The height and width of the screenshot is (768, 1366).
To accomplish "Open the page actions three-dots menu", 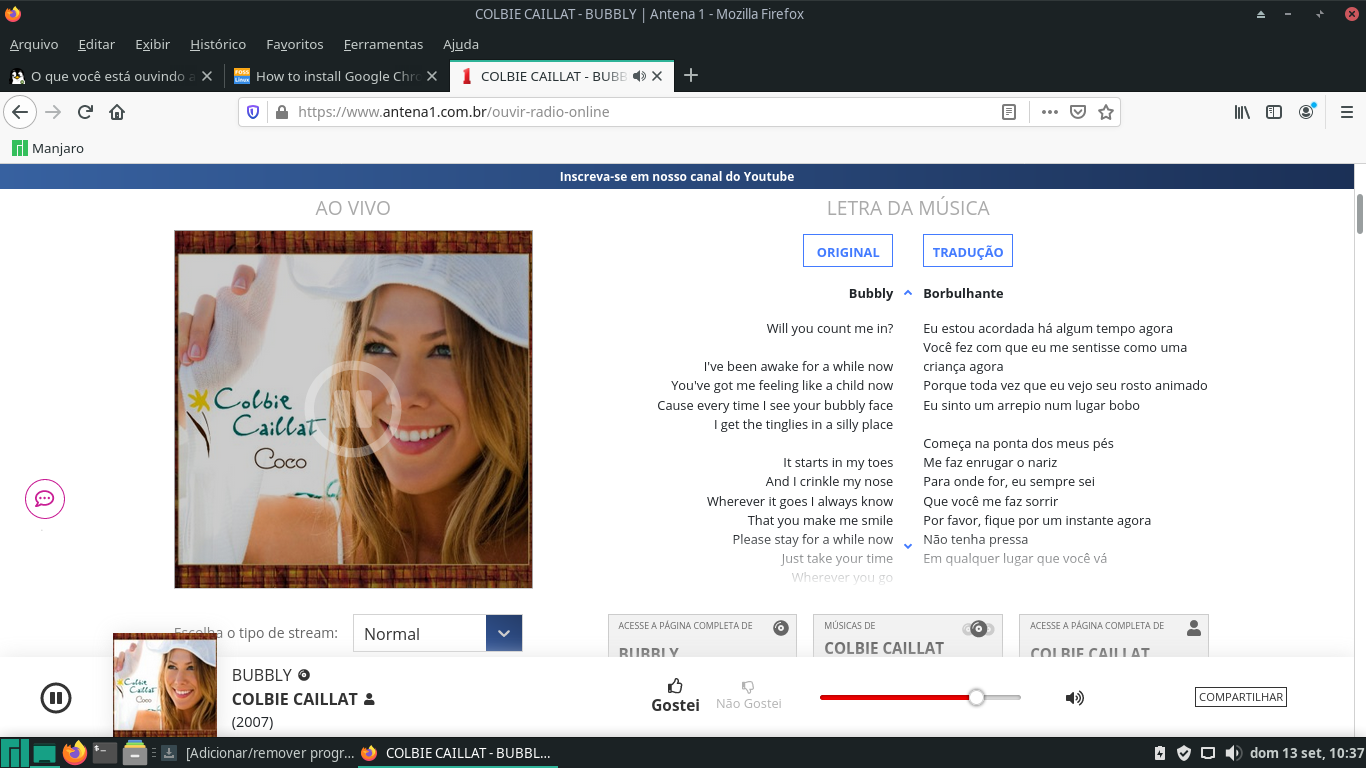I will (x=1049, y=112).
